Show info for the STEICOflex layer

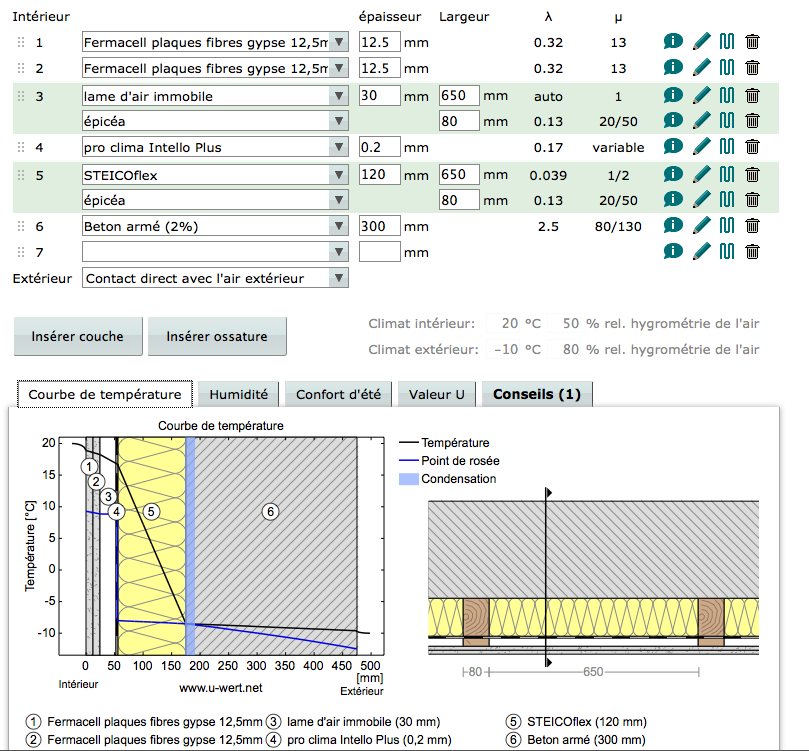point(673,174)
